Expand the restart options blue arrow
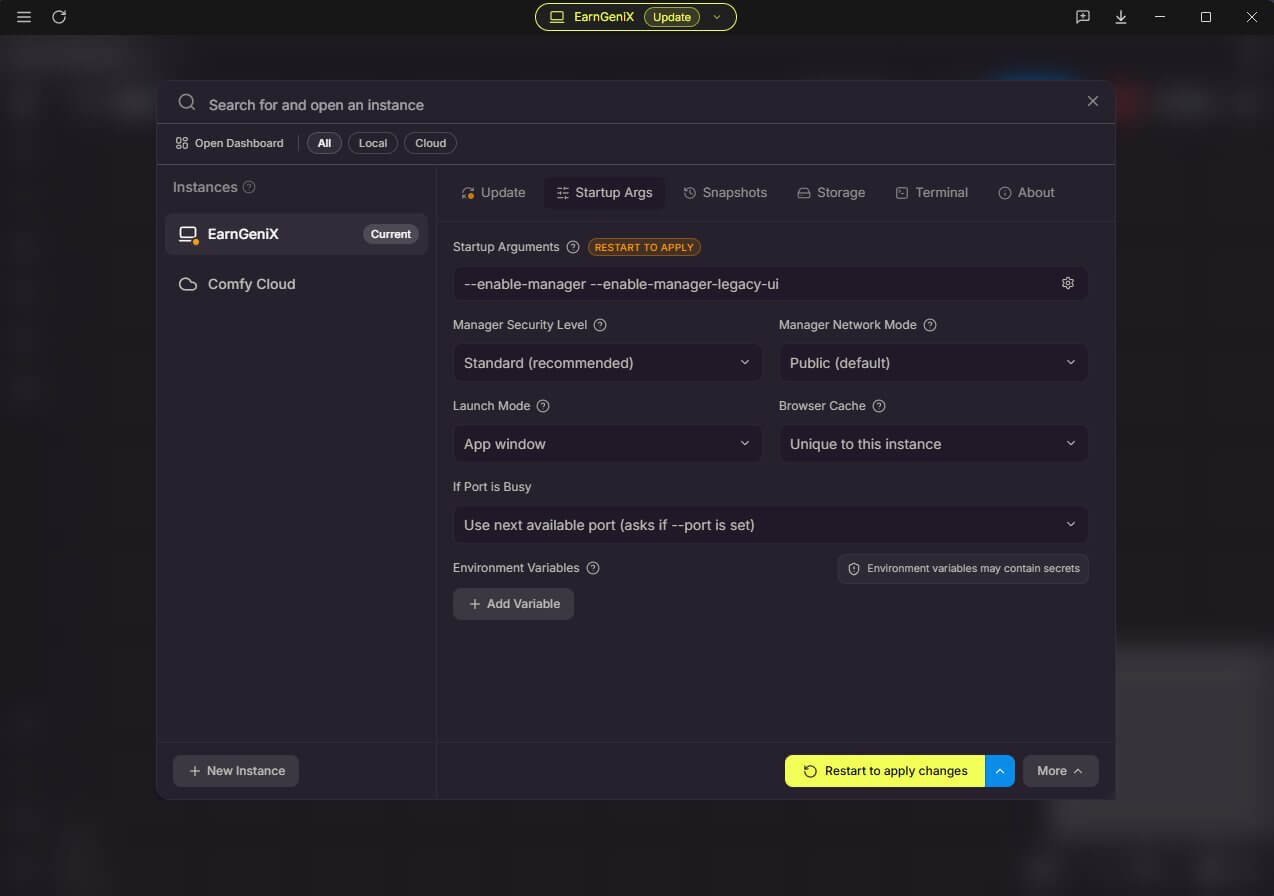This screenshot has height=896, width=1274. 1000,771
